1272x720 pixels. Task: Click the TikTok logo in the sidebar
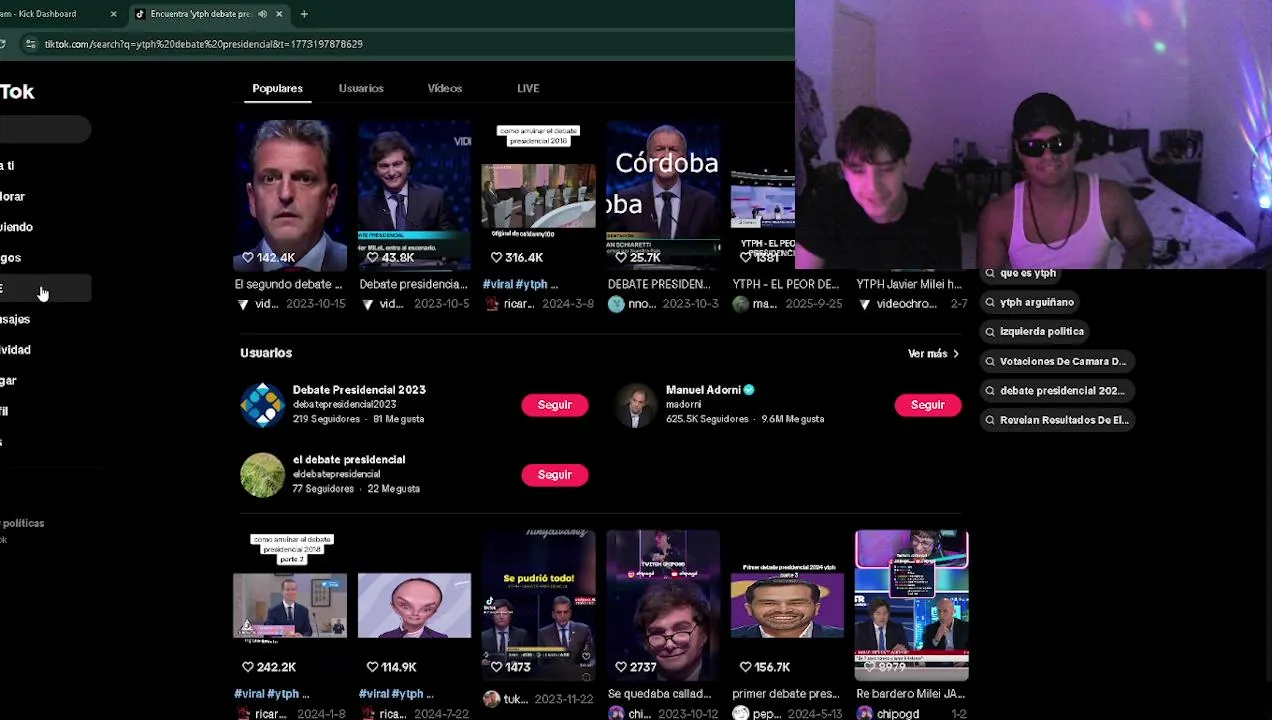coord(17,92)
